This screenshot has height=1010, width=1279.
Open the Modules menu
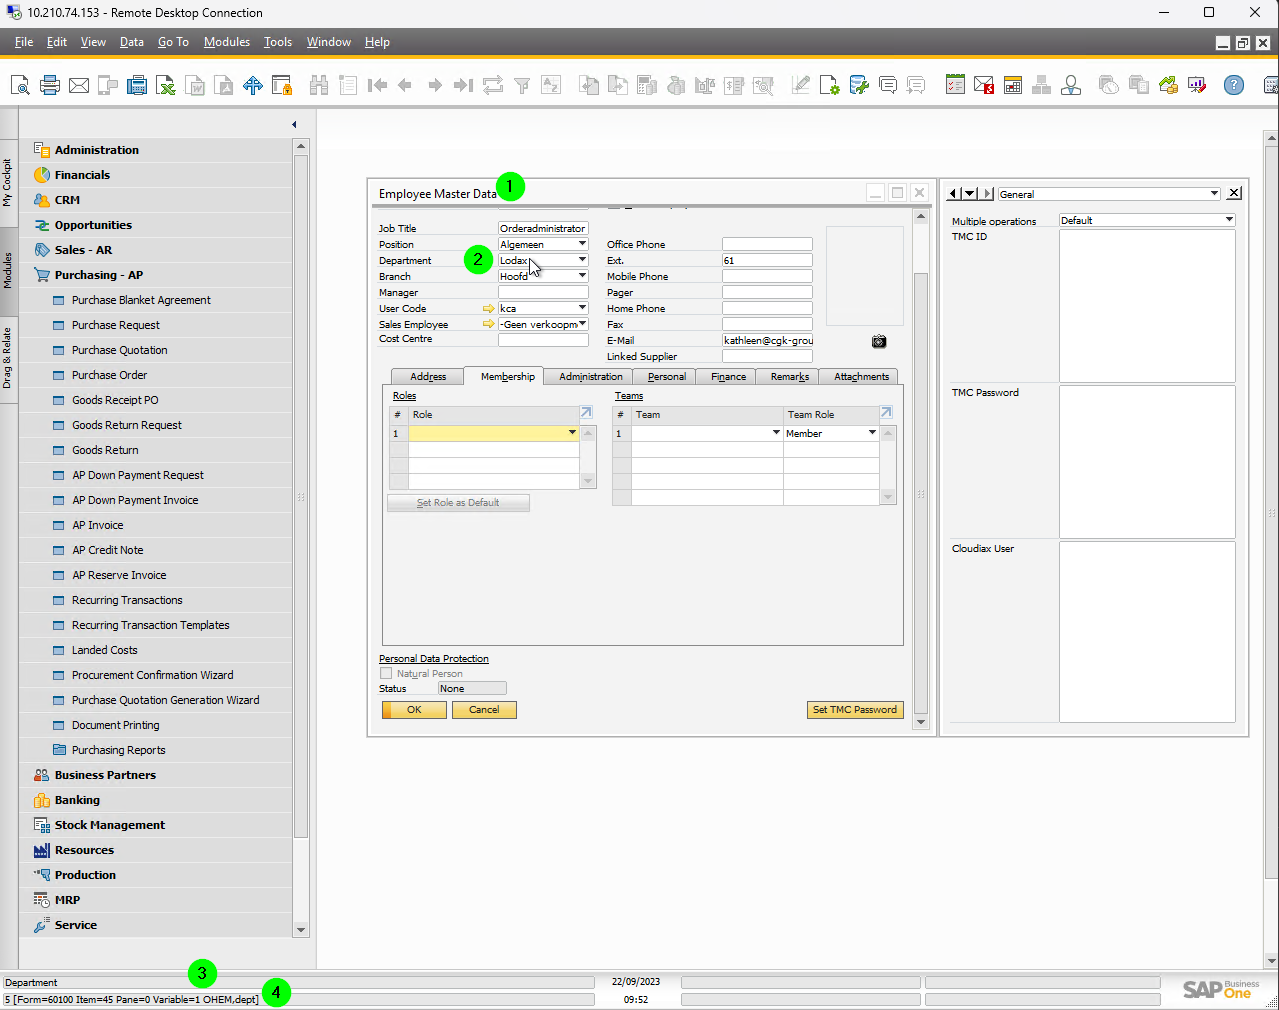227,42
